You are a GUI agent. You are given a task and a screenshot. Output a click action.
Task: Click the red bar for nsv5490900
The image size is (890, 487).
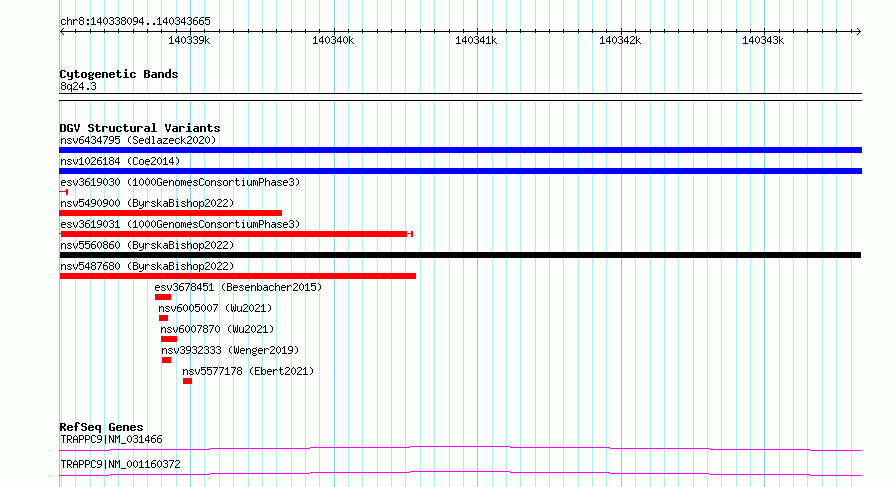(170, 213)
